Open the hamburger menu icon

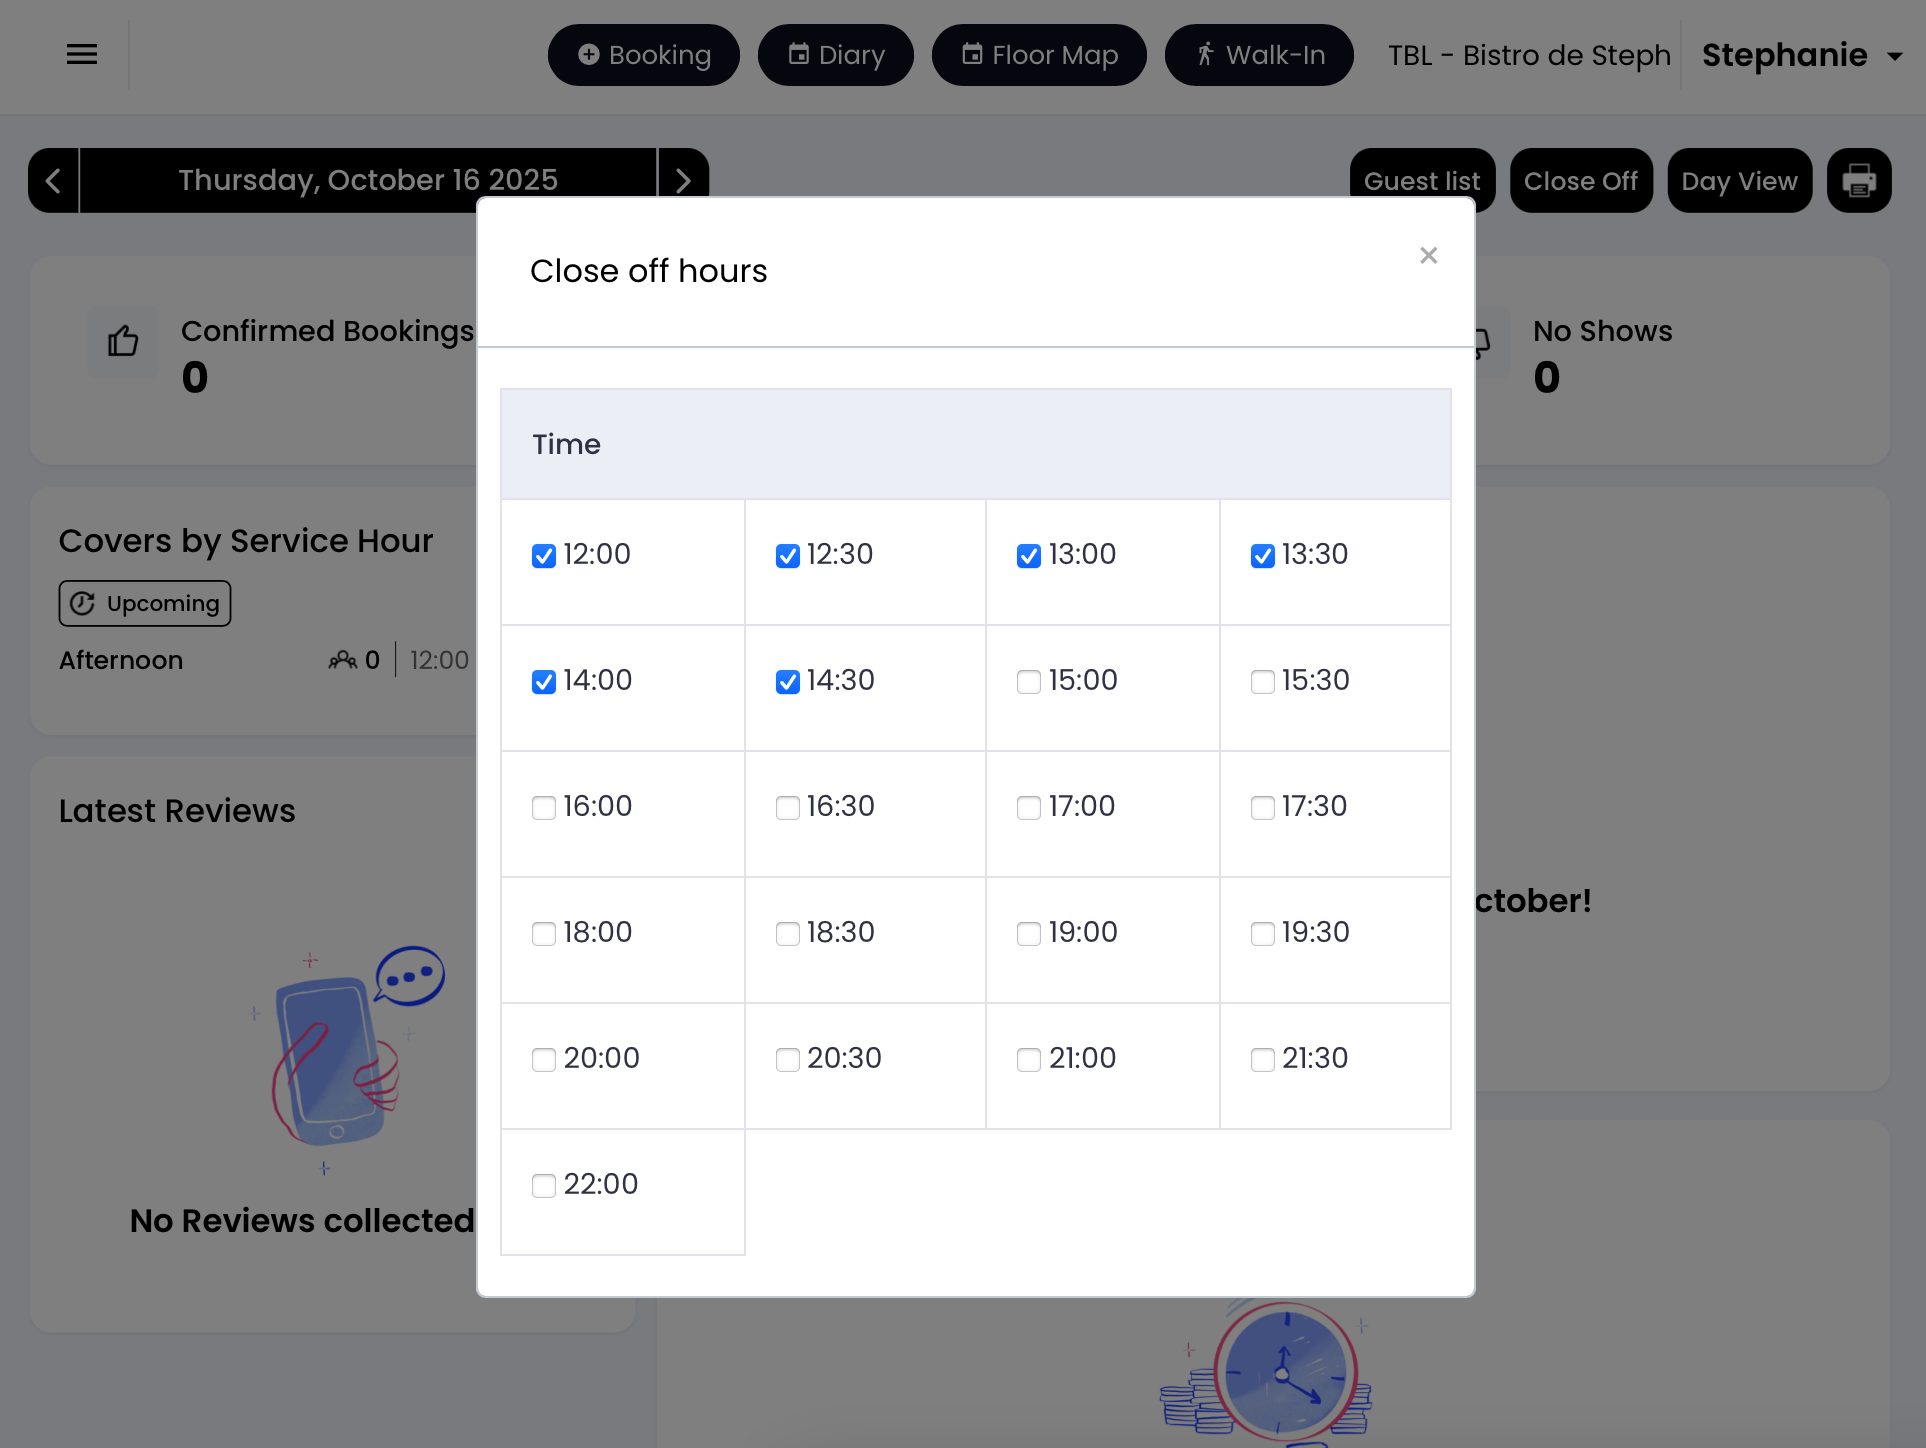82,55
